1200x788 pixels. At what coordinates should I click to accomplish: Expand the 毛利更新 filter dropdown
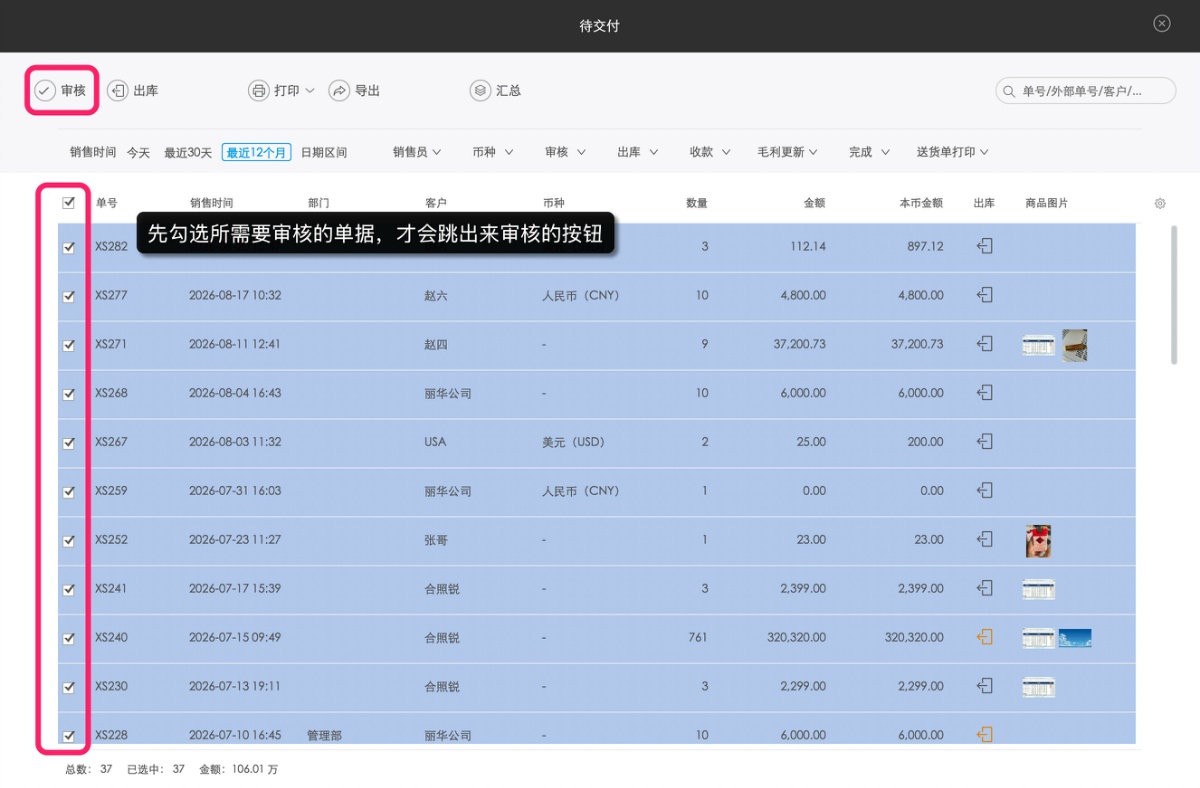pyautogui.click(x=787, y=152)
